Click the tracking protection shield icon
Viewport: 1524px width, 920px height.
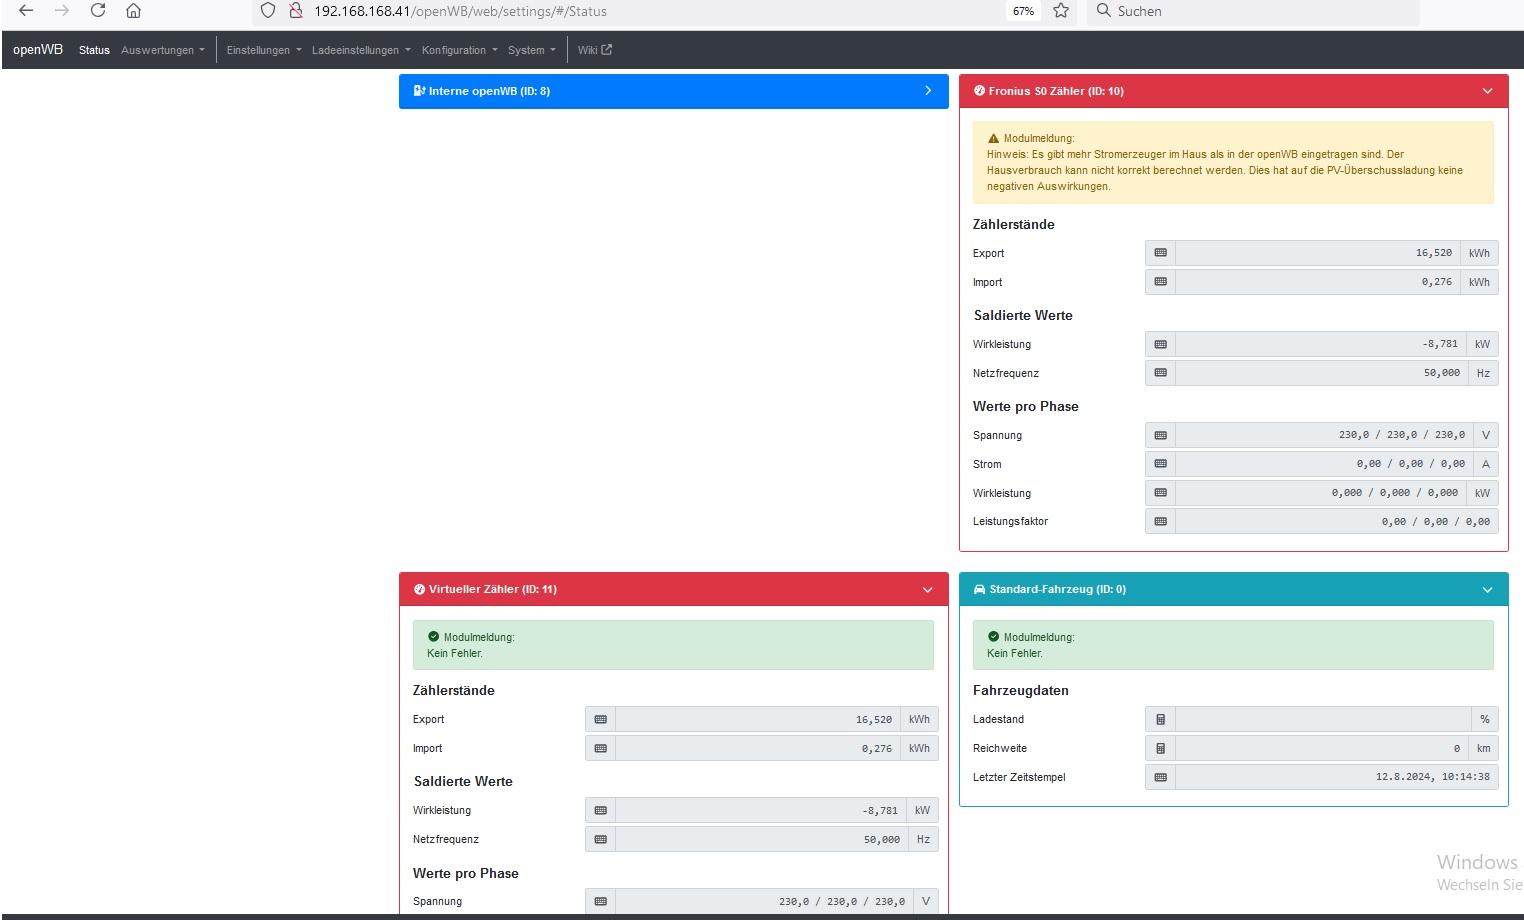[268, 11]
